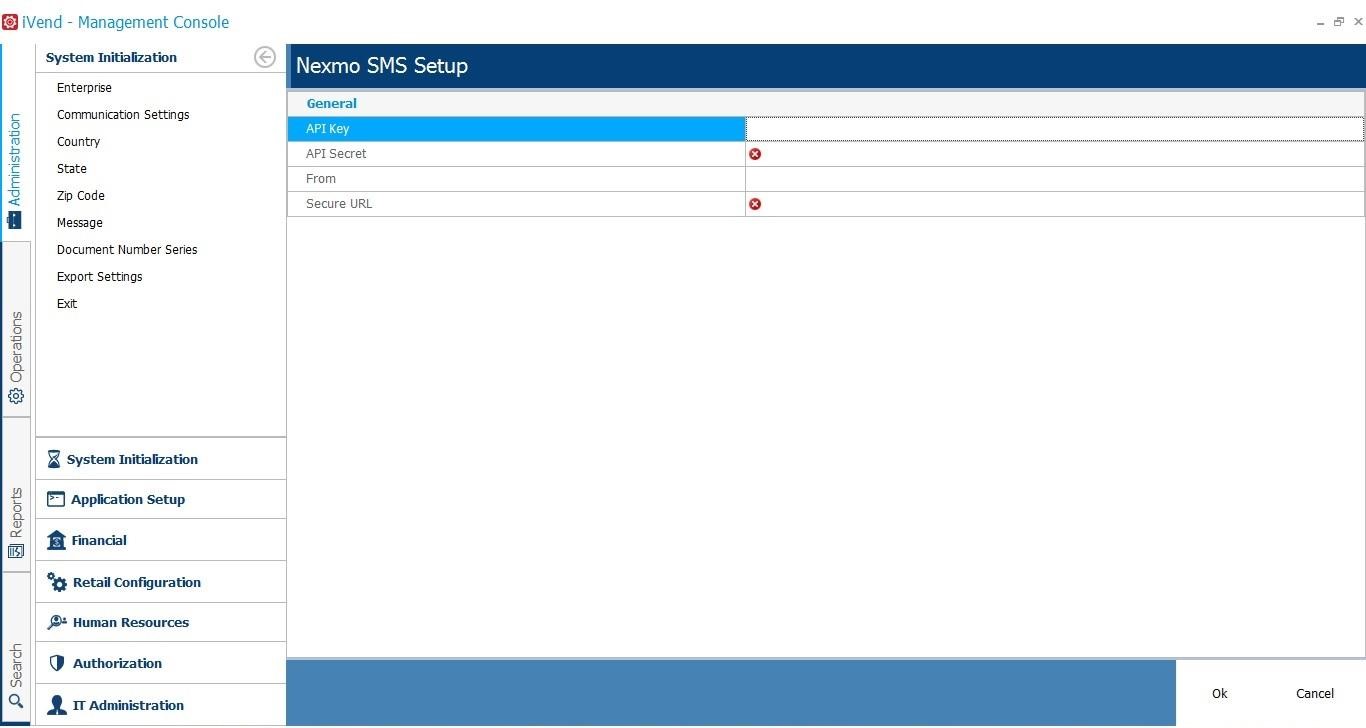Viewport: 1366px width, 728px height.
Task: Select the API Key label row
Action: [516, 129]
